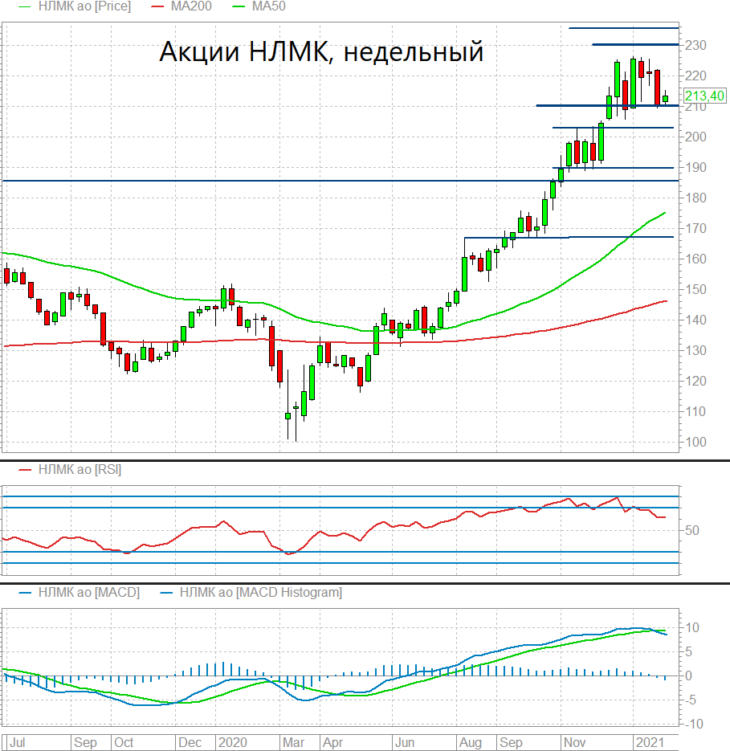
Task: Click the 2021 label on time axis
Action: tap(650, 742)
